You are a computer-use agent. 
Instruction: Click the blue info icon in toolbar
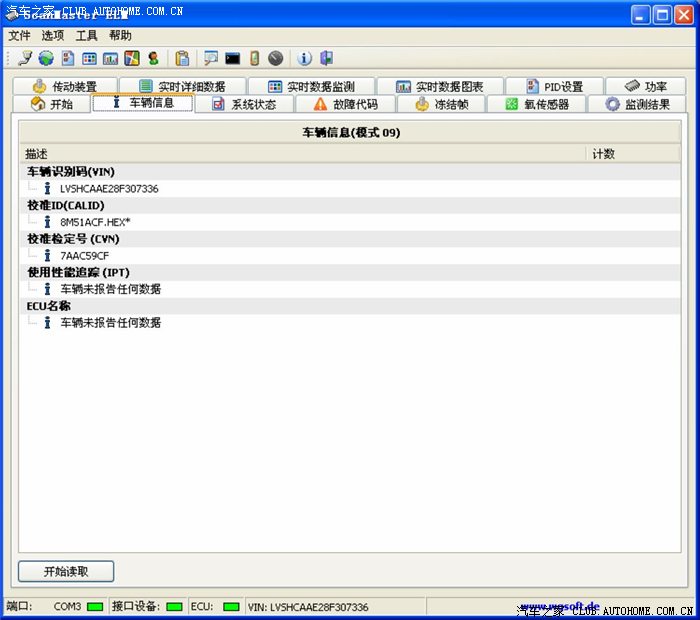[x=305, y=58]
